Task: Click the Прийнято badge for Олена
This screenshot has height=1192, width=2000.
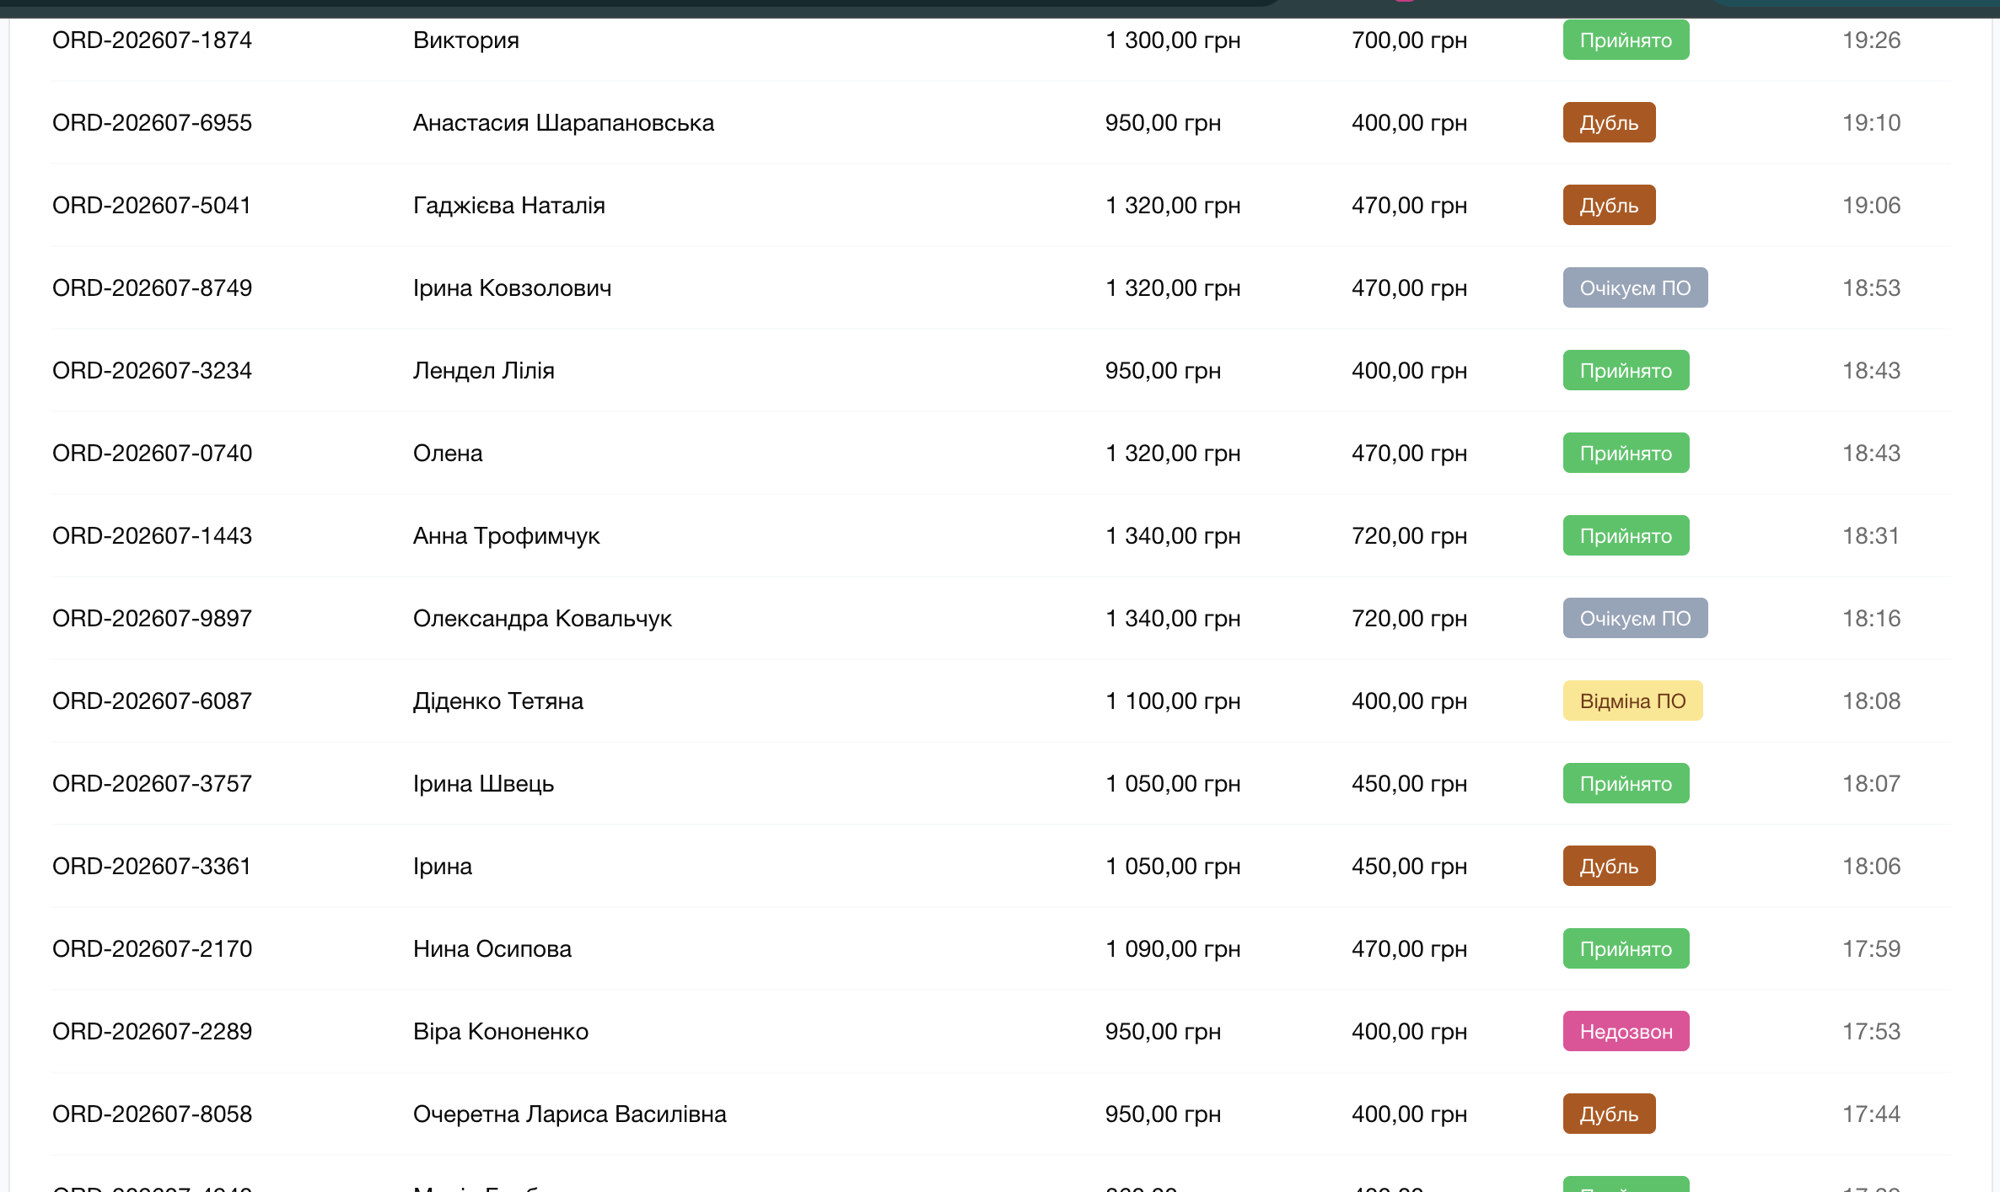Action: coord(1626,453)
